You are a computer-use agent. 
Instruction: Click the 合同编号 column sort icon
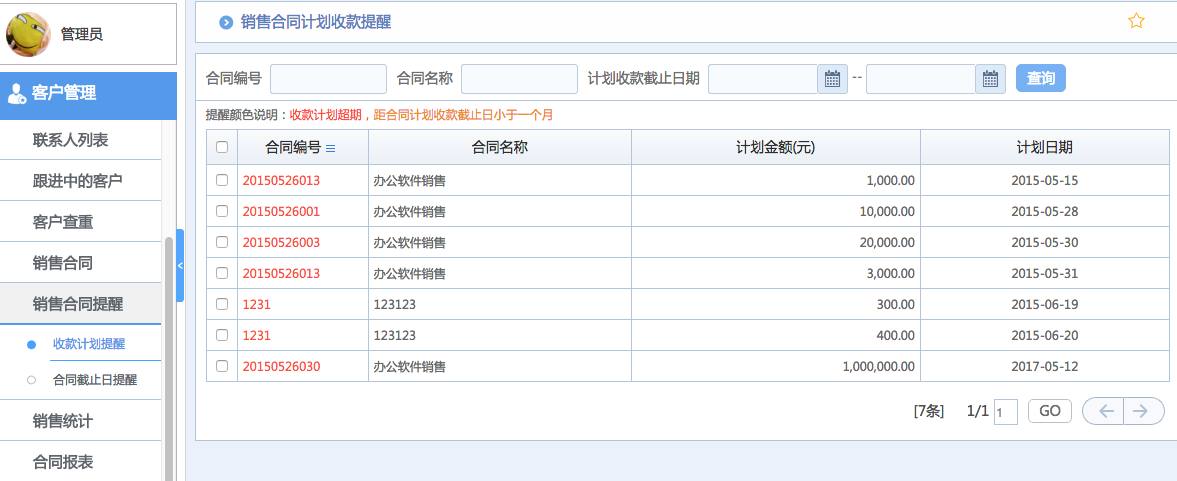click(x=331, y=148)
